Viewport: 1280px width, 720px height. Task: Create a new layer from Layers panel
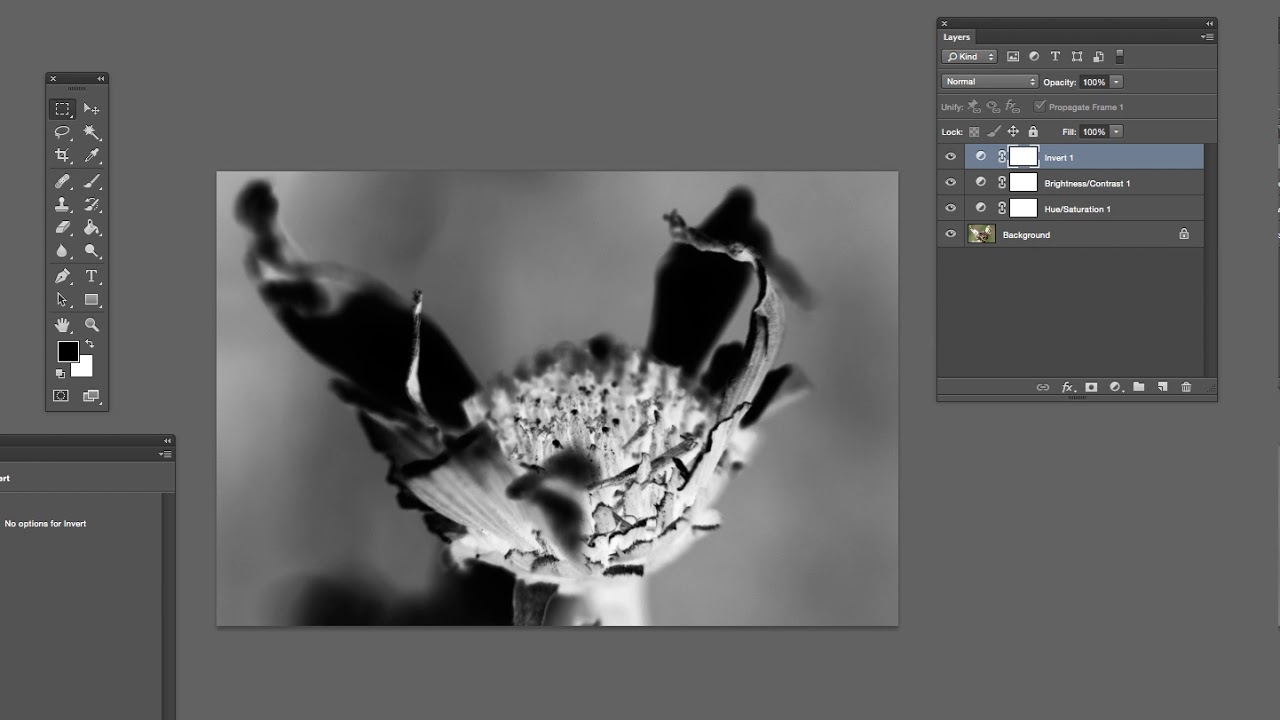(1162, 387)
